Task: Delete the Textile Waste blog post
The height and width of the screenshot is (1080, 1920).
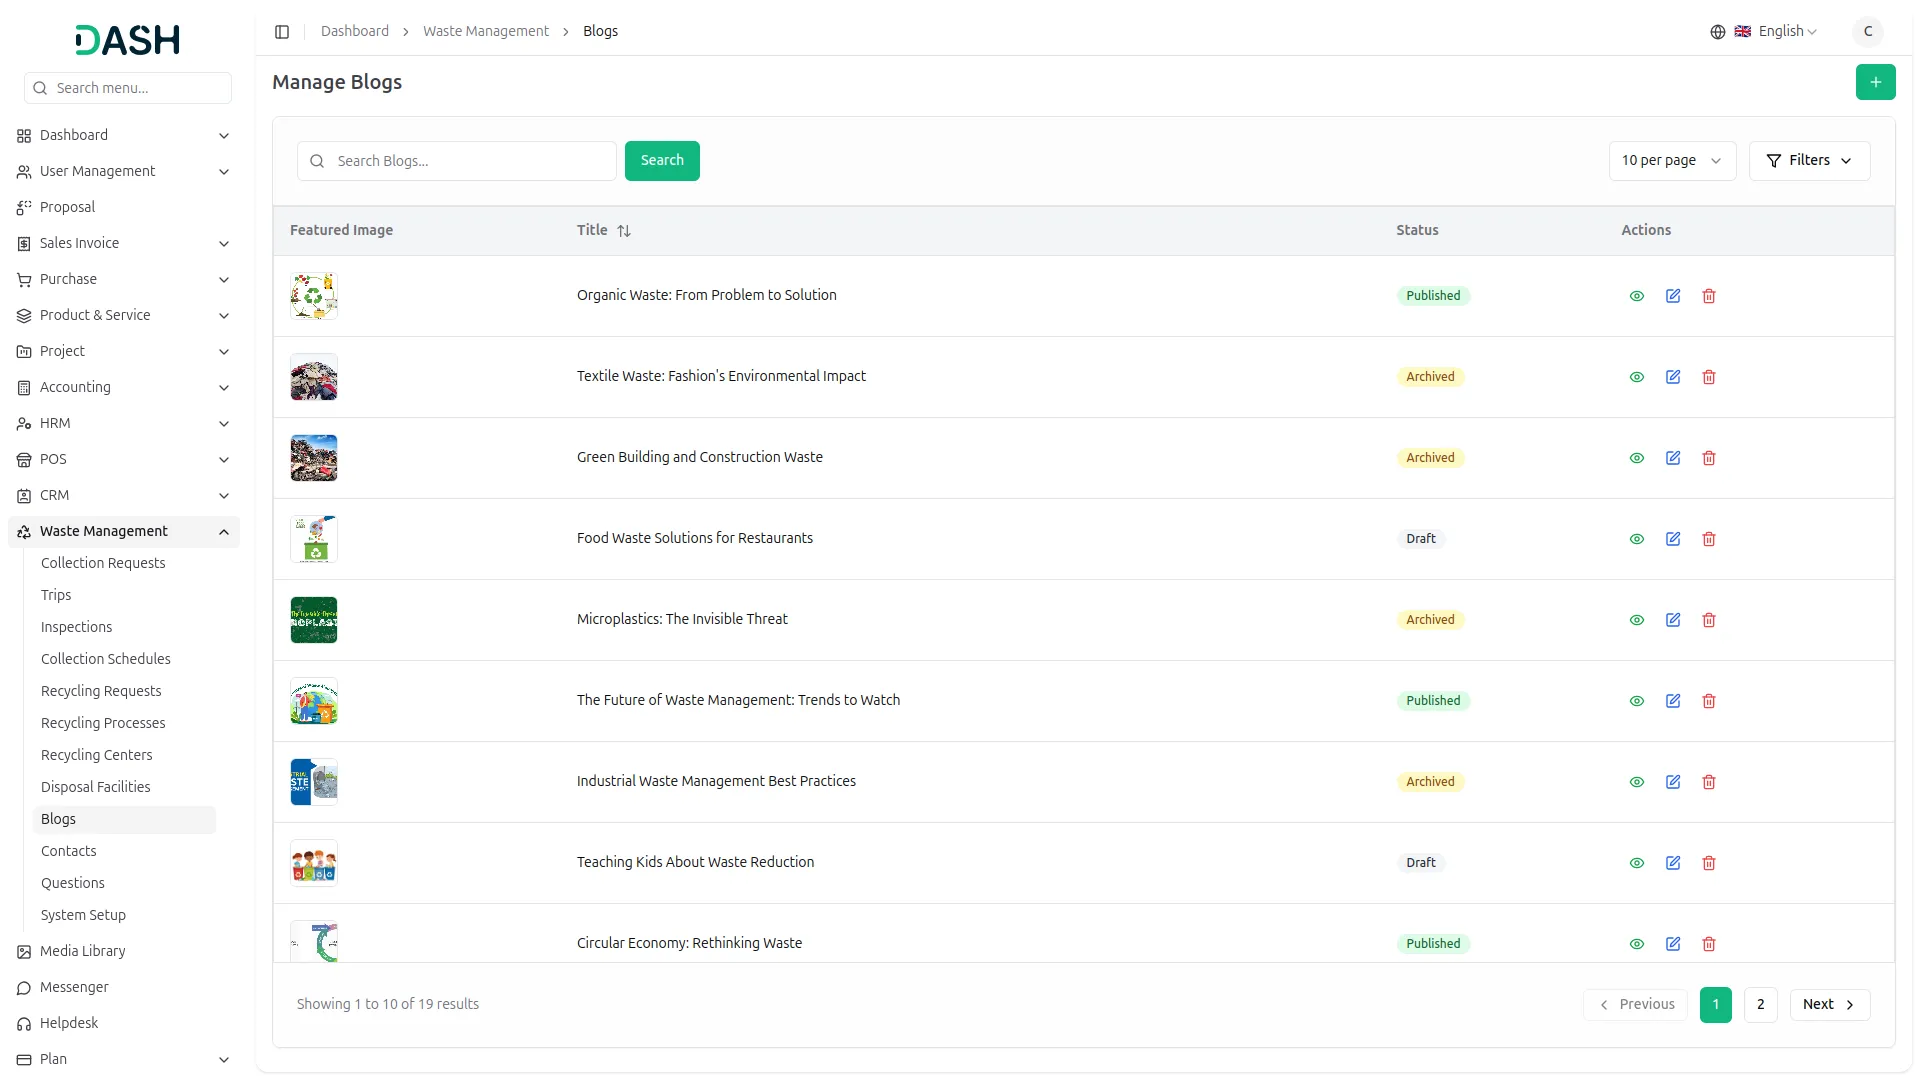Action: [x=1708, y=377]
